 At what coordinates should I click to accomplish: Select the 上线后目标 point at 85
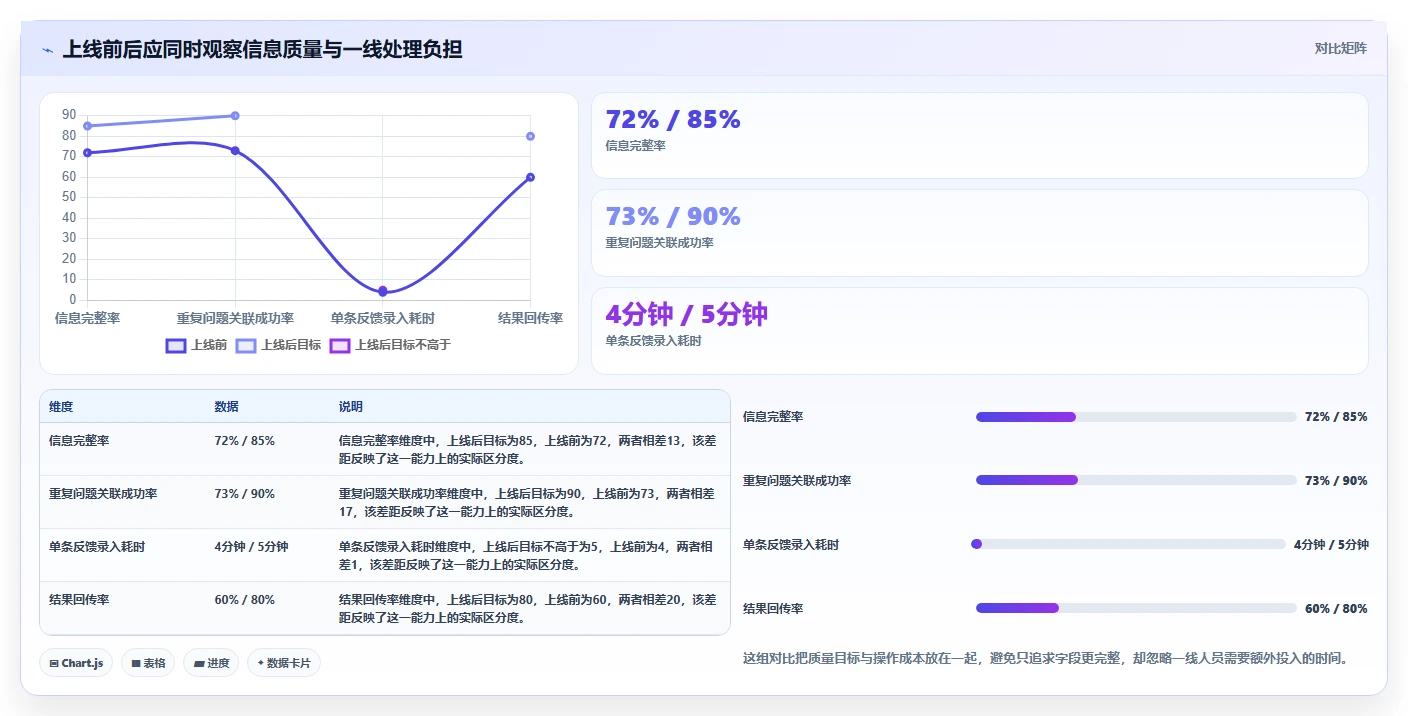[88, 126]
